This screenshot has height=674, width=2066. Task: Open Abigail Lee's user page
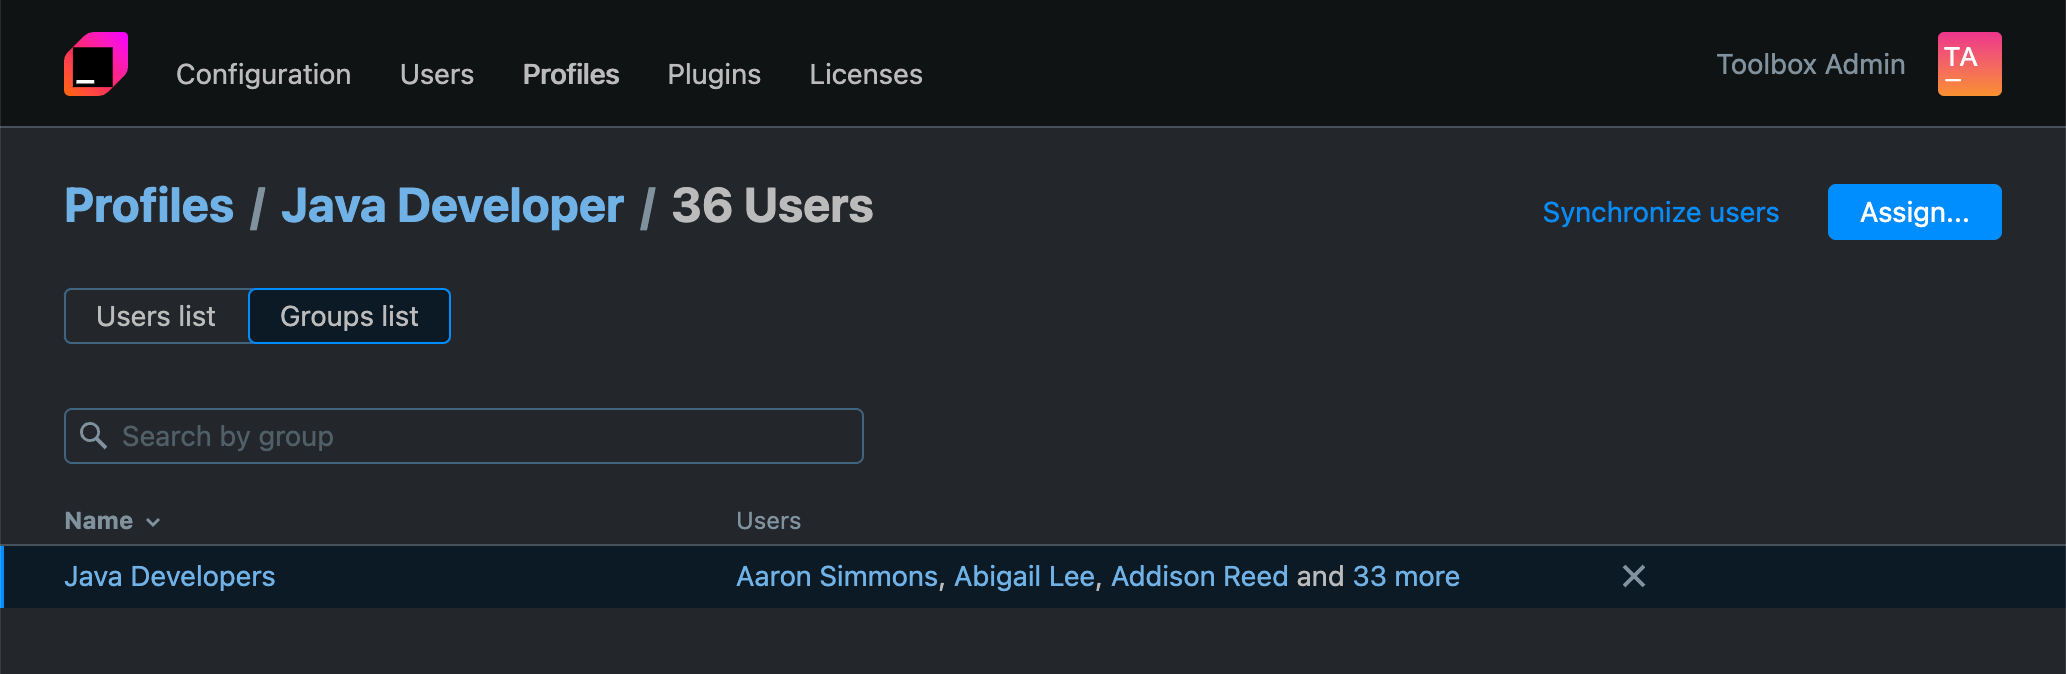(x=1023, y=576)
